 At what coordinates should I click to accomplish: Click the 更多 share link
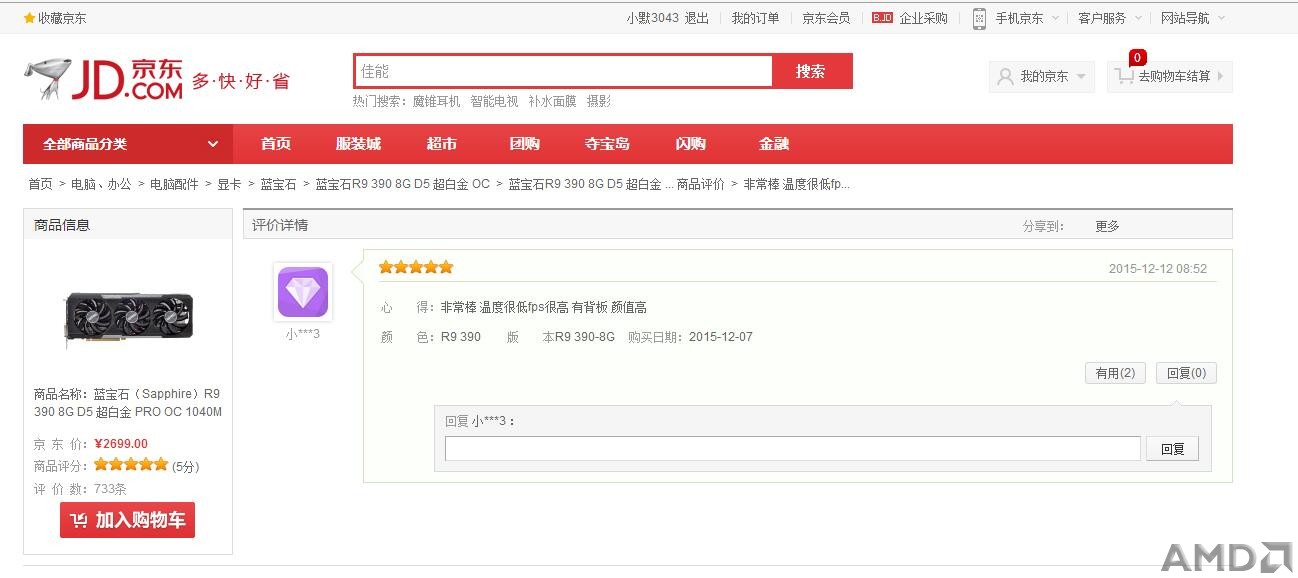click(x=1107, y=226)
